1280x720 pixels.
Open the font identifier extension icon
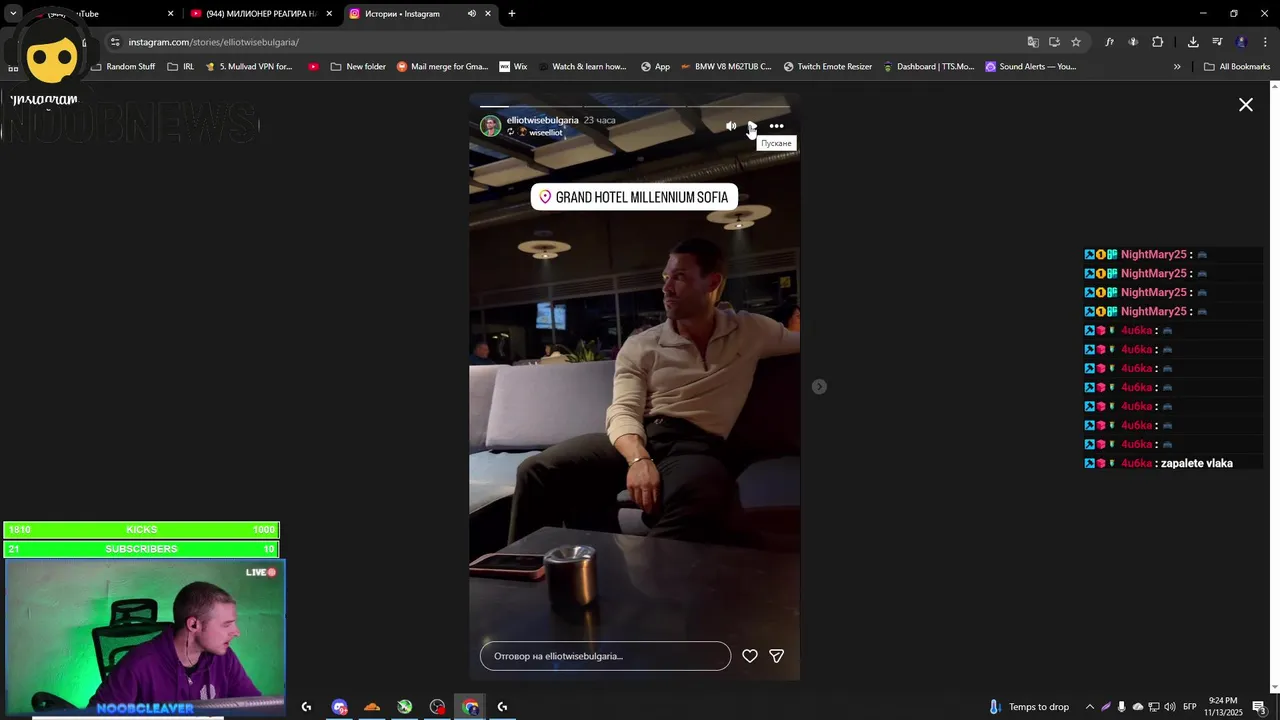pyautogui.click(x=1109, y=42)
